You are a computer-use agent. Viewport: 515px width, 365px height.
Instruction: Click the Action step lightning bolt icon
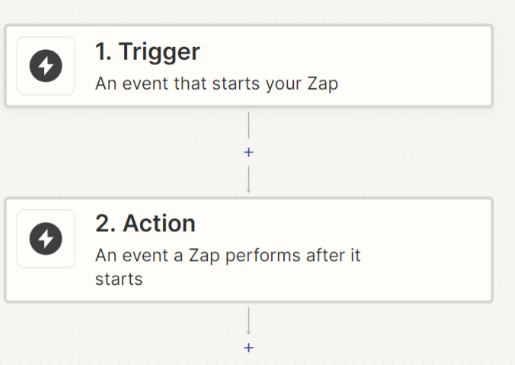(46, 238)
